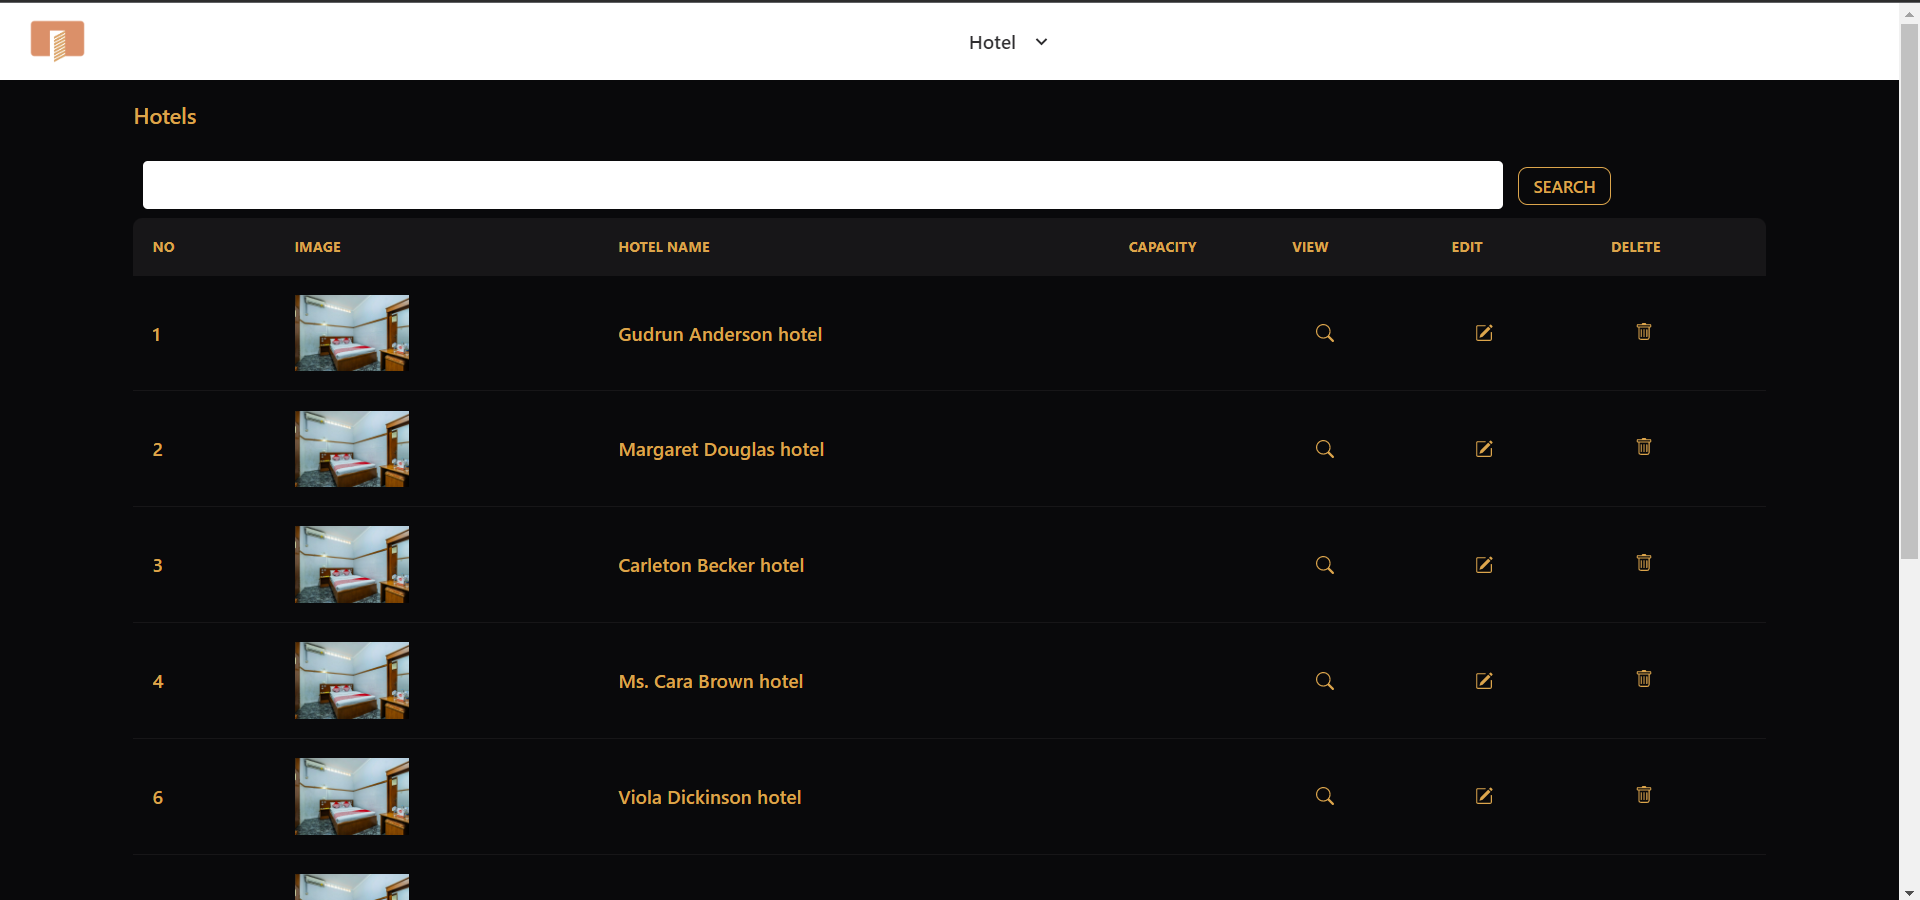The image size is (1920, 900).
Task: Click Gudrun Anderson hotel thumbnail image
Action: [352, 333]
